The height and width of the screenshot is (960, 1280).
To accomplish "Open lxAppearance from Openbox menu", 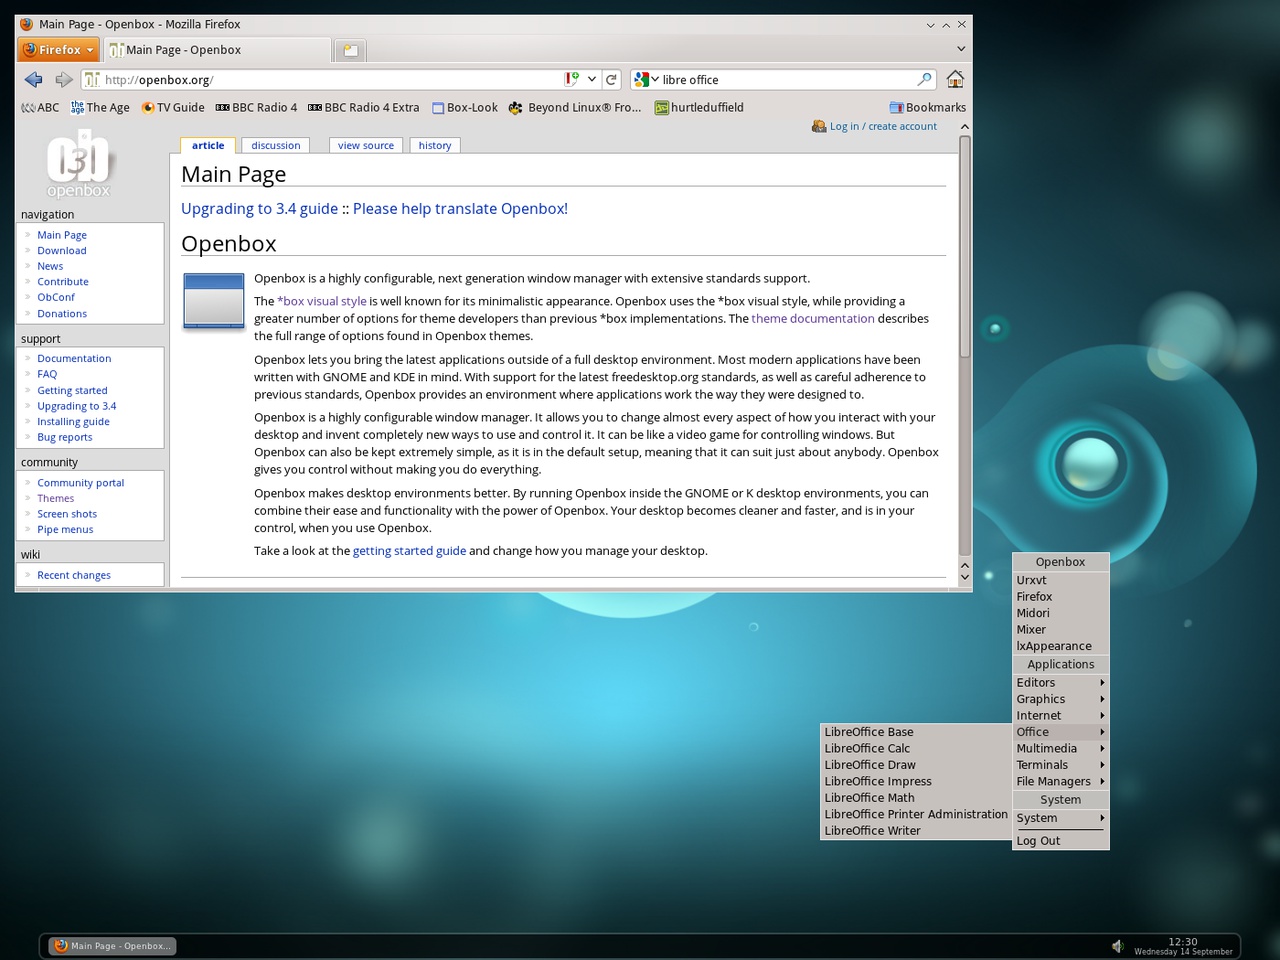I will point(1061,646).
